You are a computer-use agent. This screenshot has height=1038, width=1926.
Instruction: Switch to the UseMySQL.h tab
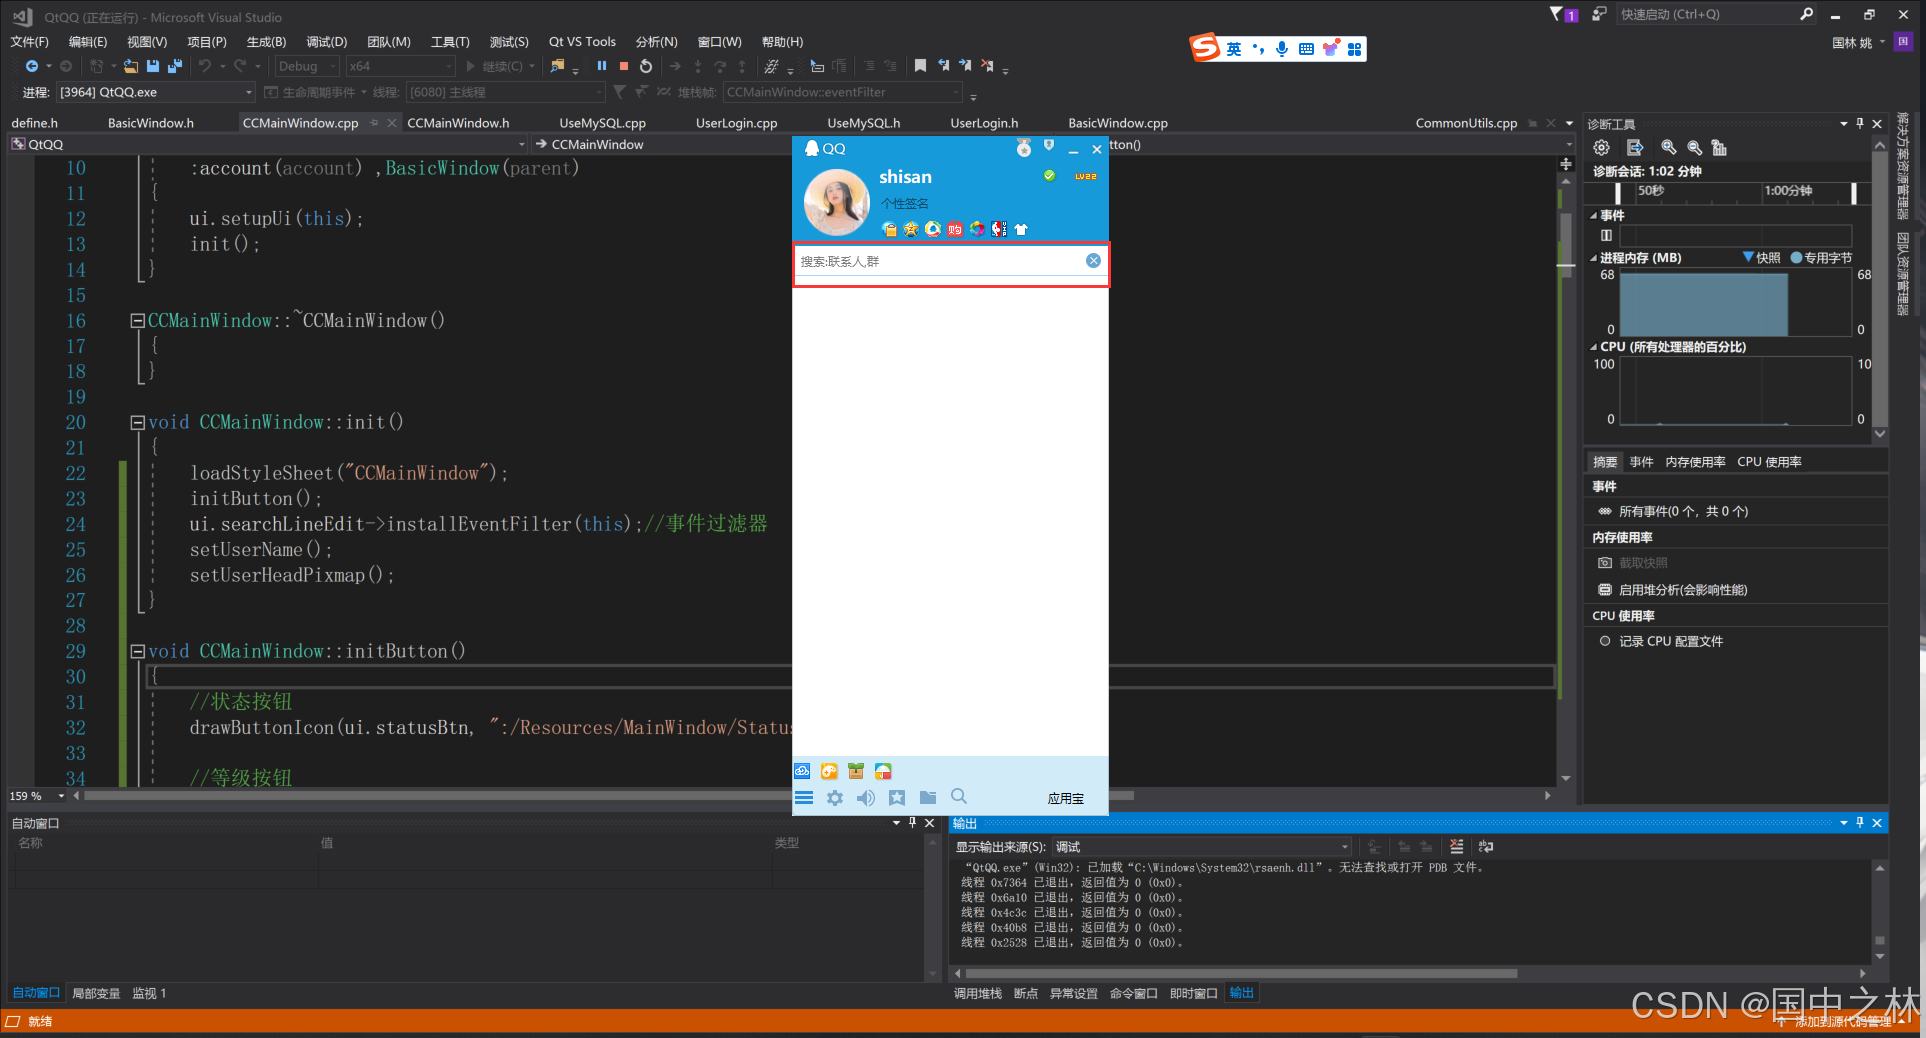(x=863, y=123)
